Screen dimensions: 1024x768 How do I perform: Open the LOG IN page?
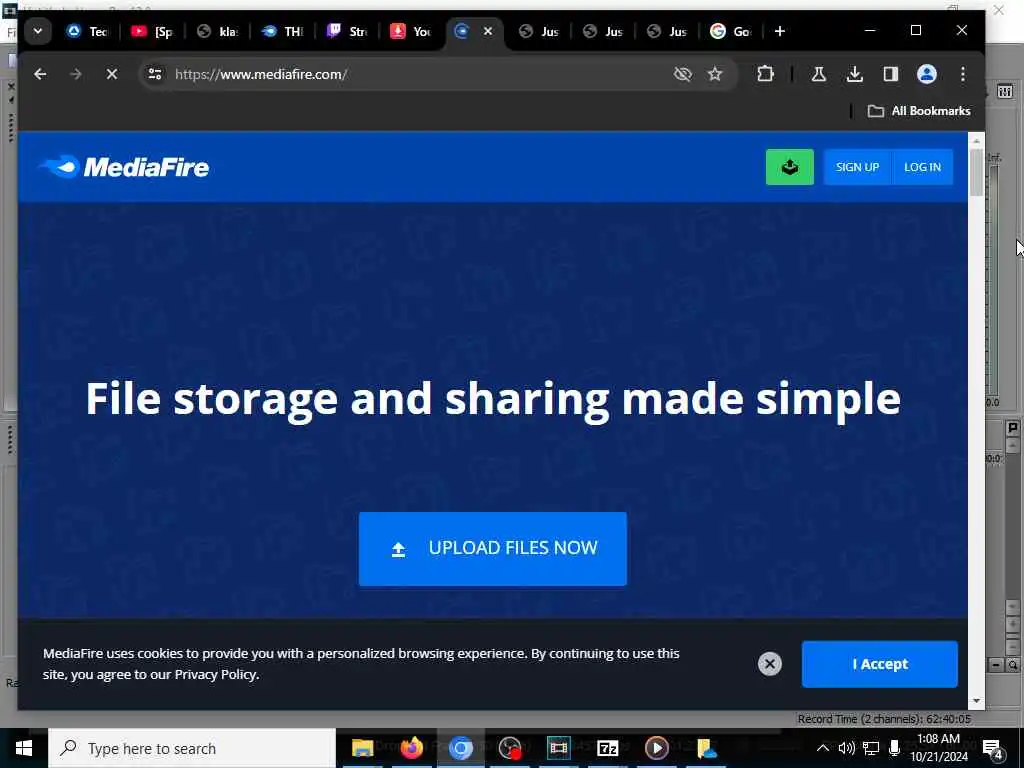click(922, 167)
